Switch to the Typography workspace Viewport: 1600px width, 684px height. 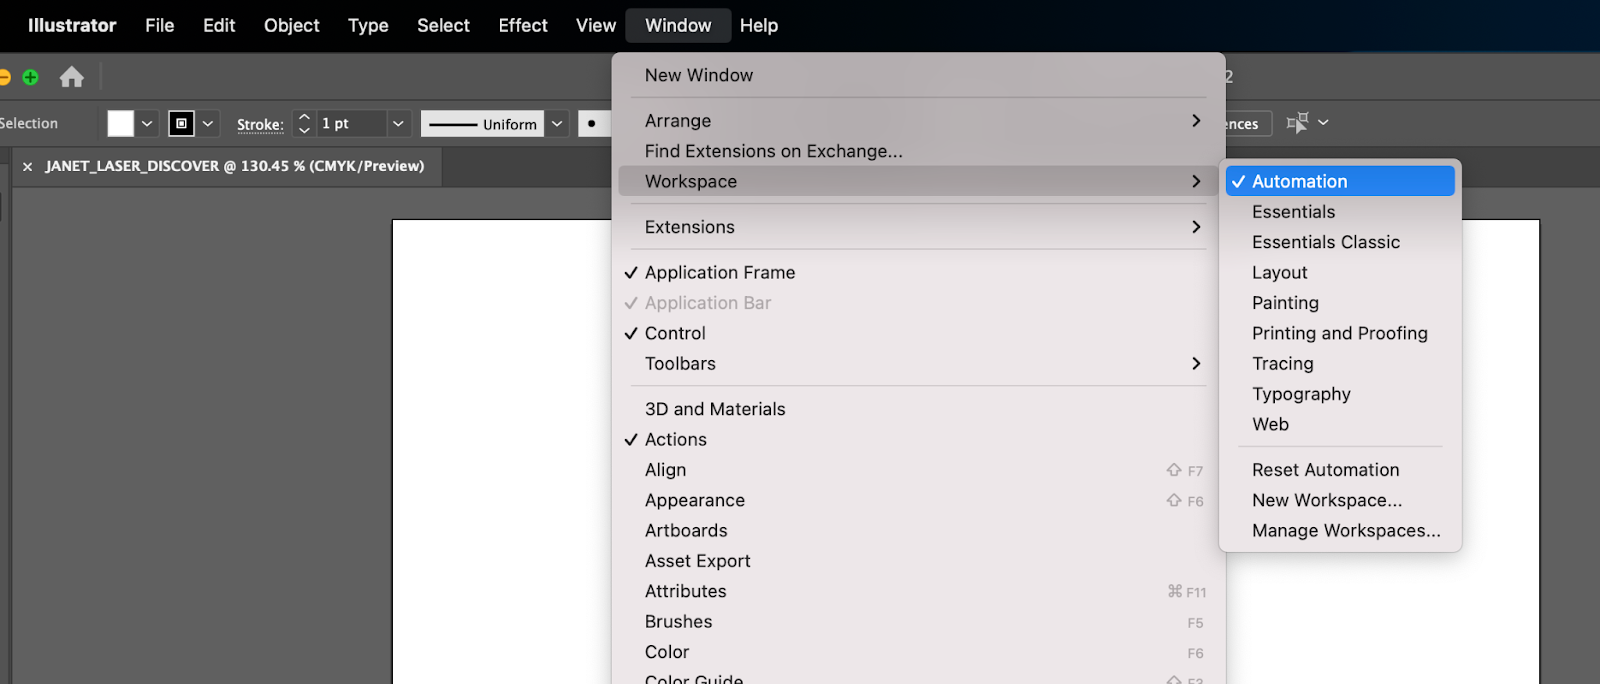click(x=1340, y=394)
